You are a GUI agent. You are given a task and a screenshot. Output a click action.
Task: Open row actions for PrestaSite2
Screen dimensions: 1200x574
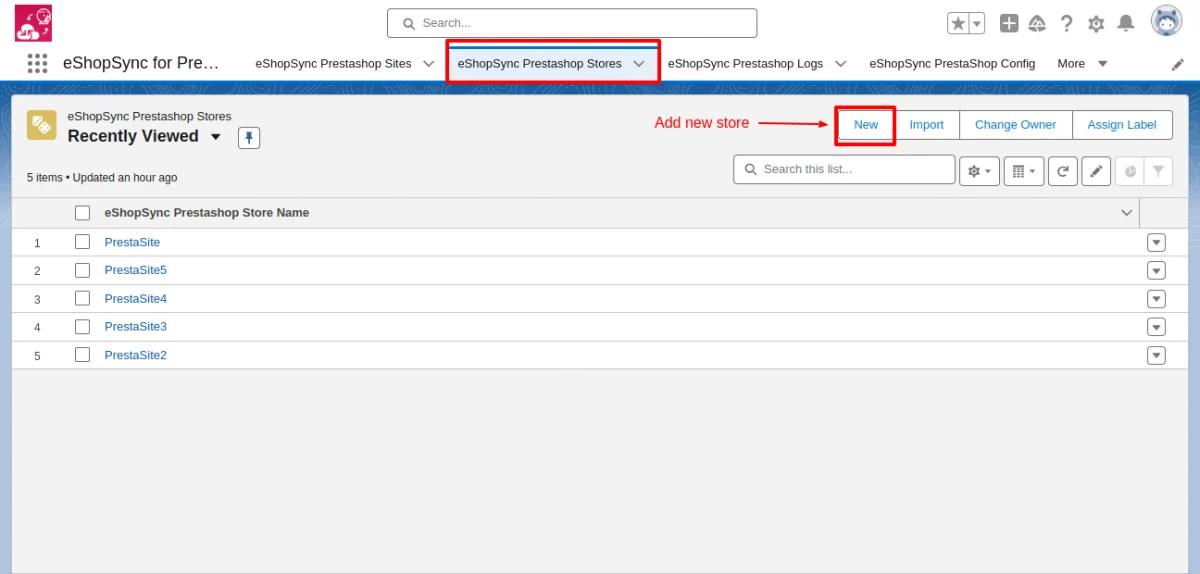(1157, 355)
